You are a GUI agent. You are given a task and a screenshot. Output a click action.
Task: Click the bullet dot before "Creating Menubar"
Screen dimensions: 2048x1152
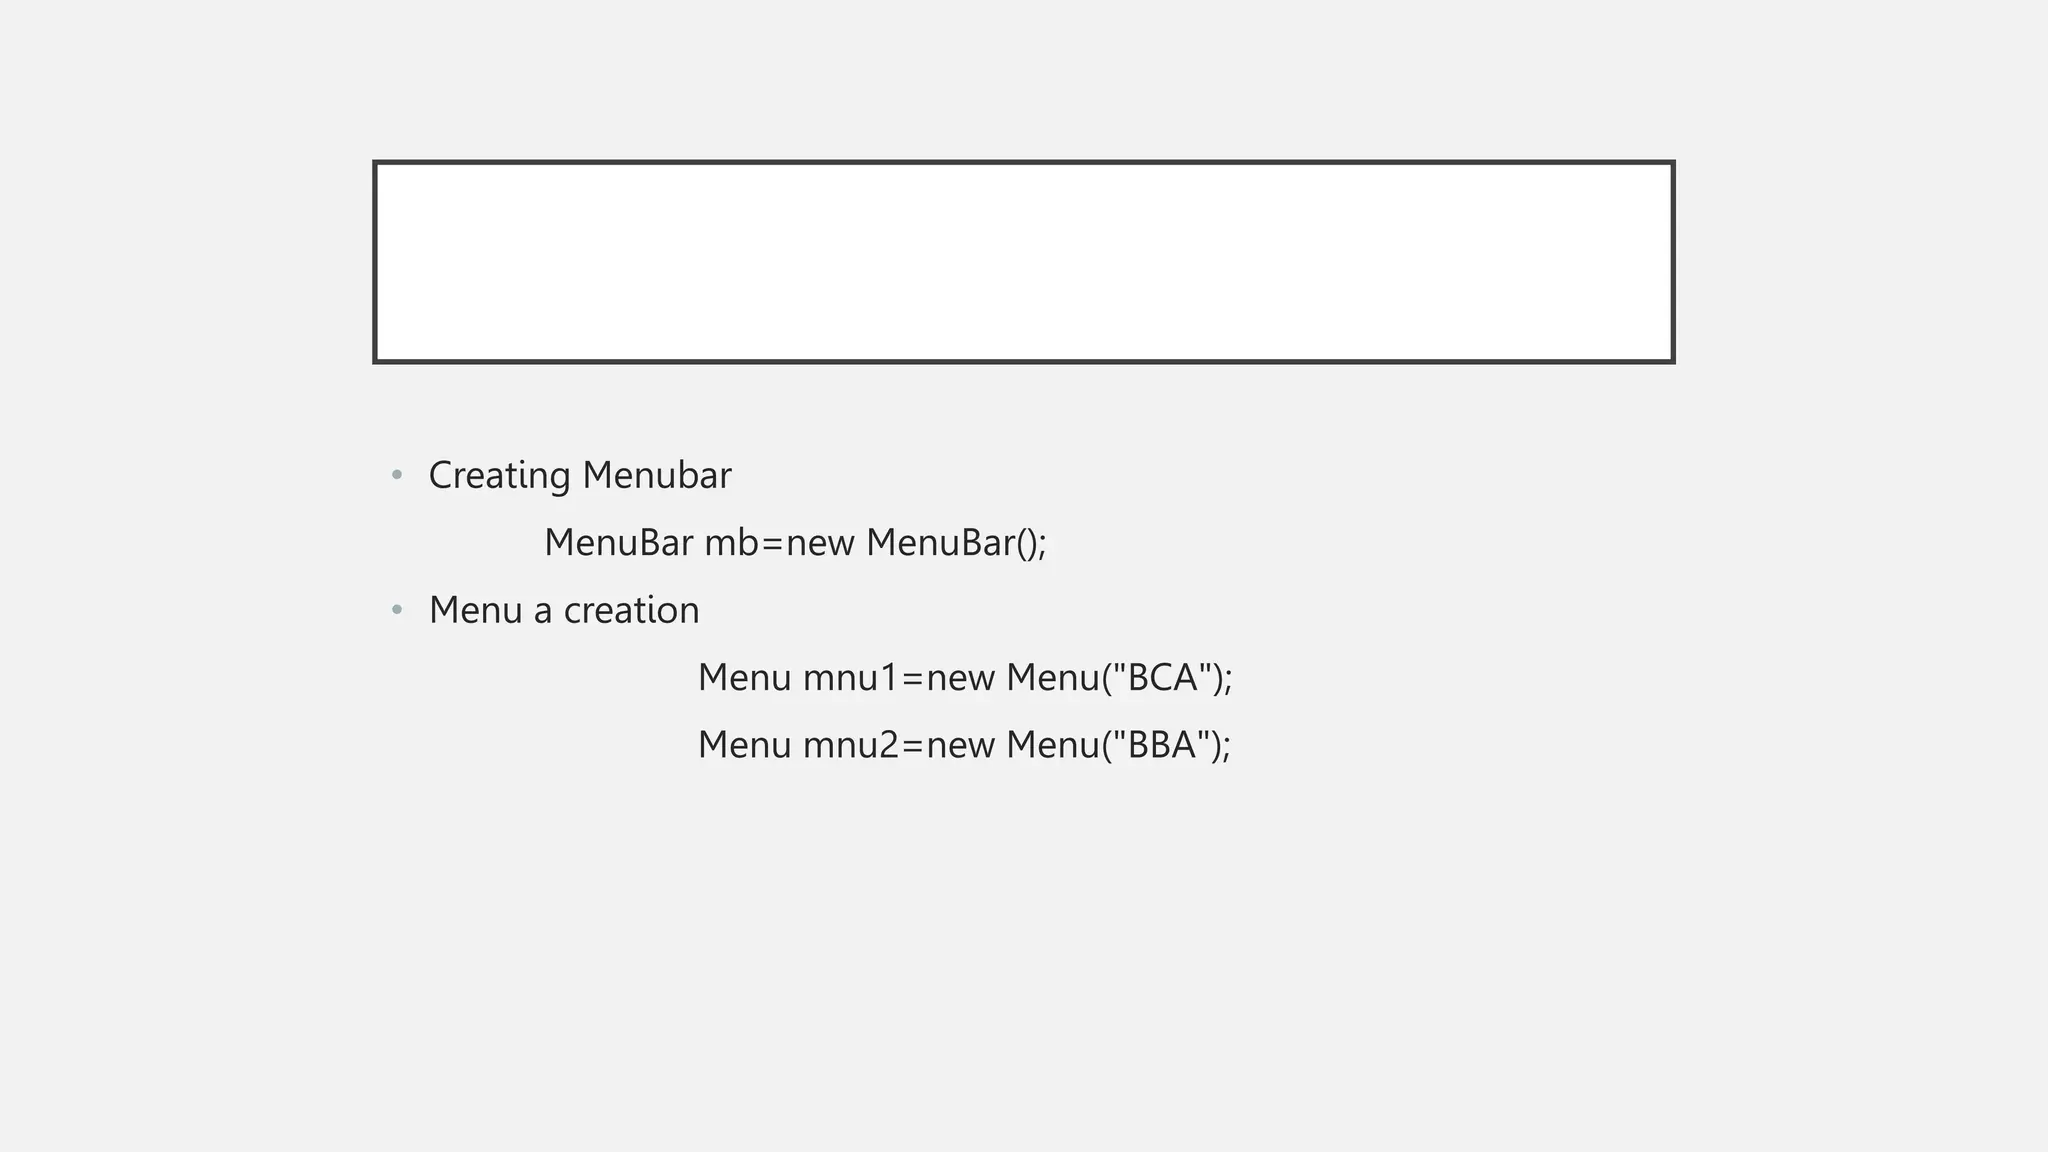(x=397, y=475)
